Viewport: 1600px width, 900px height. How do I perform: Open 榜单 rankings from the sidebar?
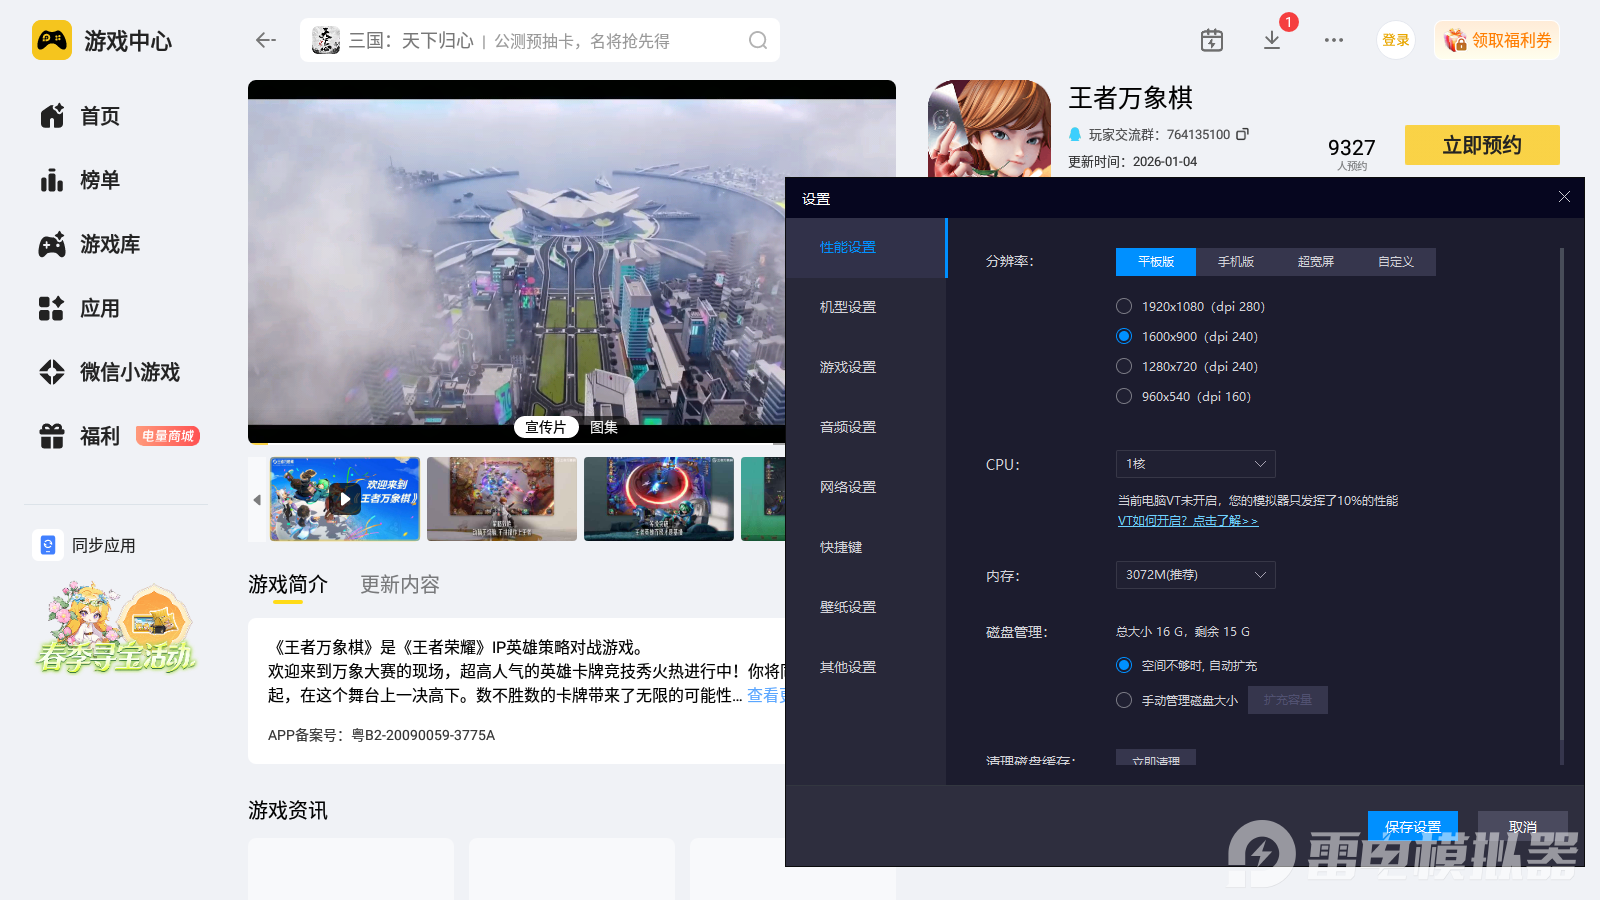click(80, 180)
